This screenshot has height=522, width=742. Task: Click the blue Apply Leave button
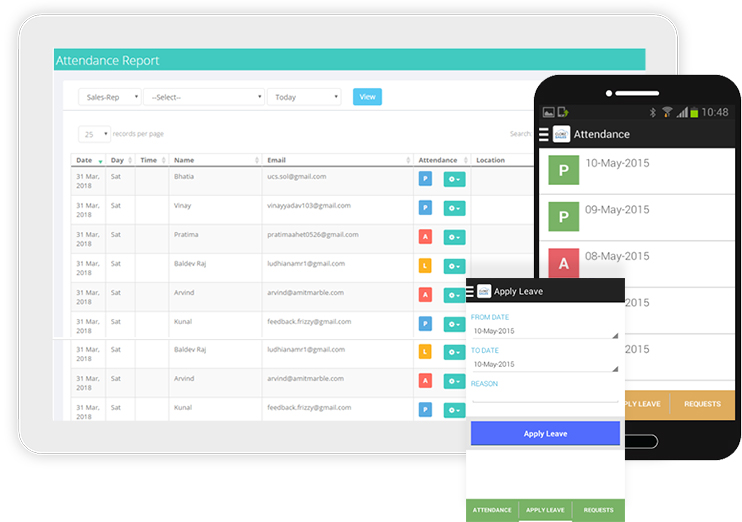545,434
